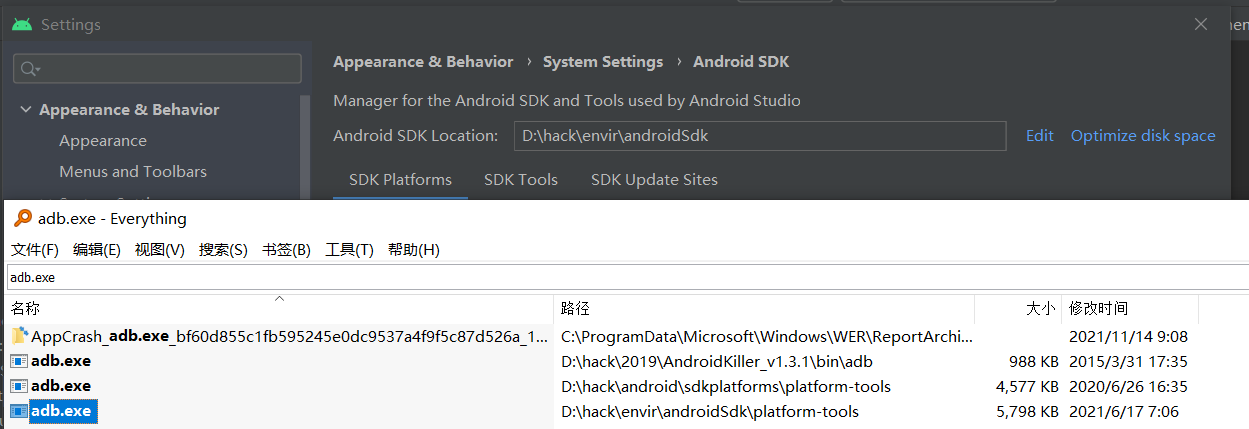
Task: Select Menus and Toolbars in settings tree
Action: [133, 172]
